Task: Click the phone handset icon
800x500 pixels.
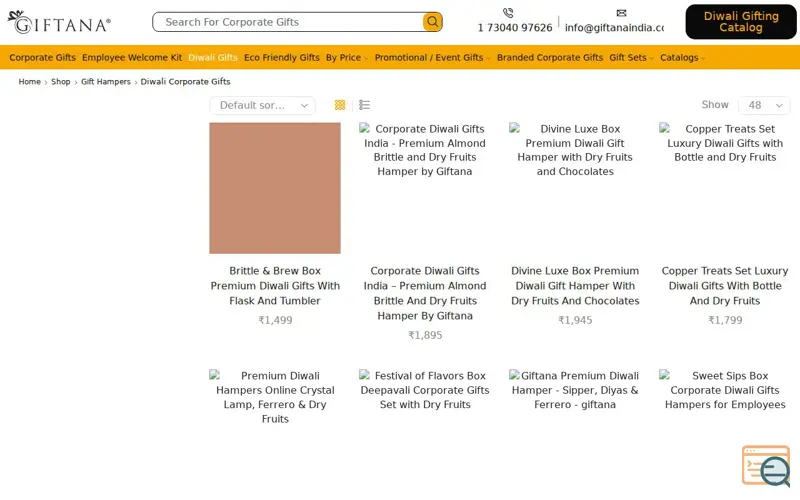Action: click(x=508, y=13)
